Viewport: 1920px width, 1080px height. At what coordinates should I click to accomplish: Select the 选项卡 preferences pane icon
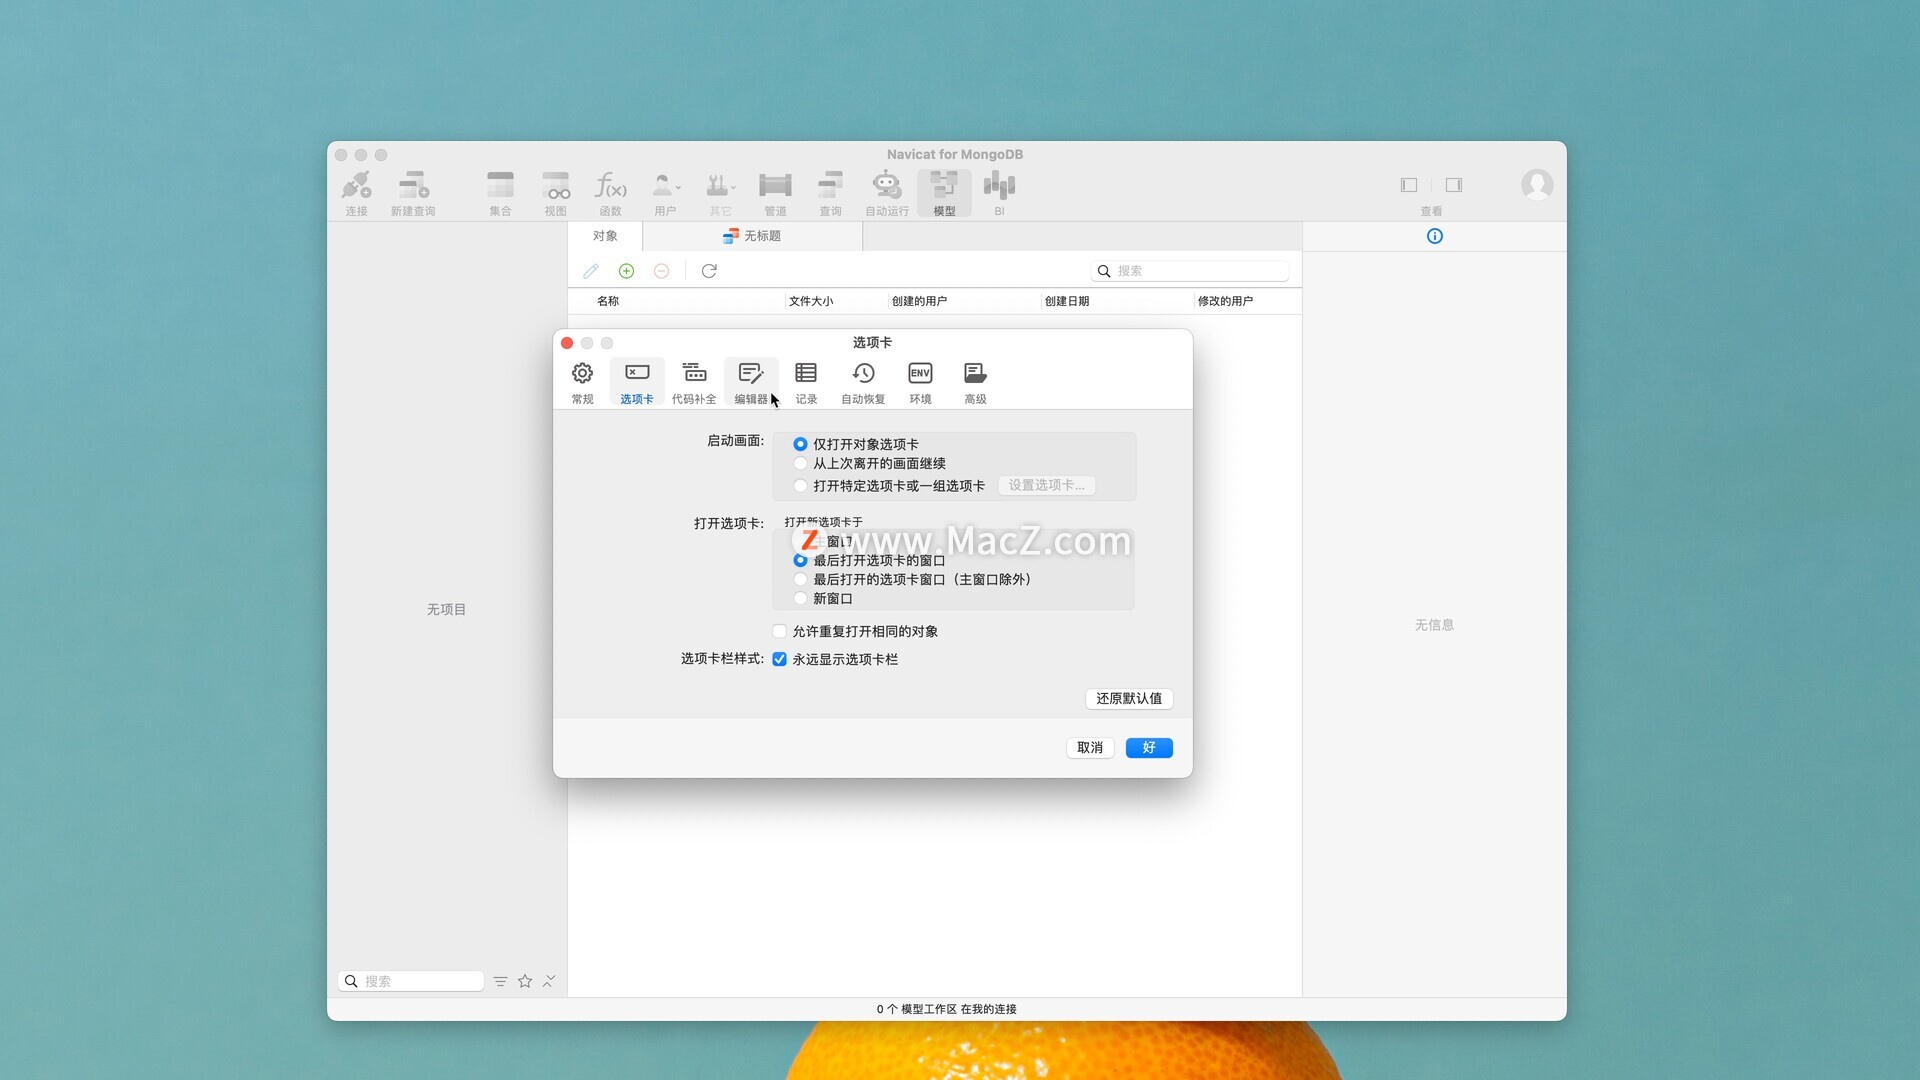637,383
